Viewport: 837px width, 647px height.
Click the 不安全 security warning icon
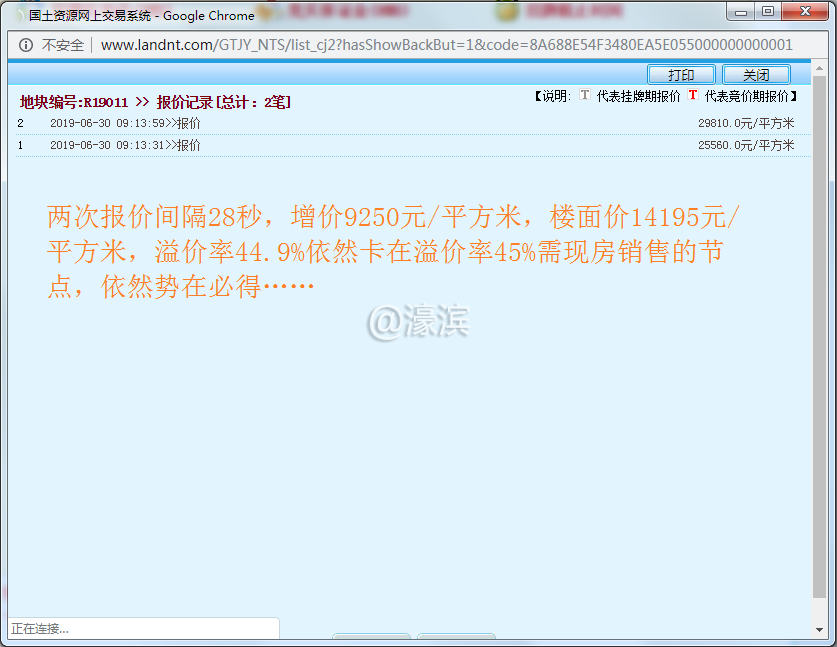(58, 45)
